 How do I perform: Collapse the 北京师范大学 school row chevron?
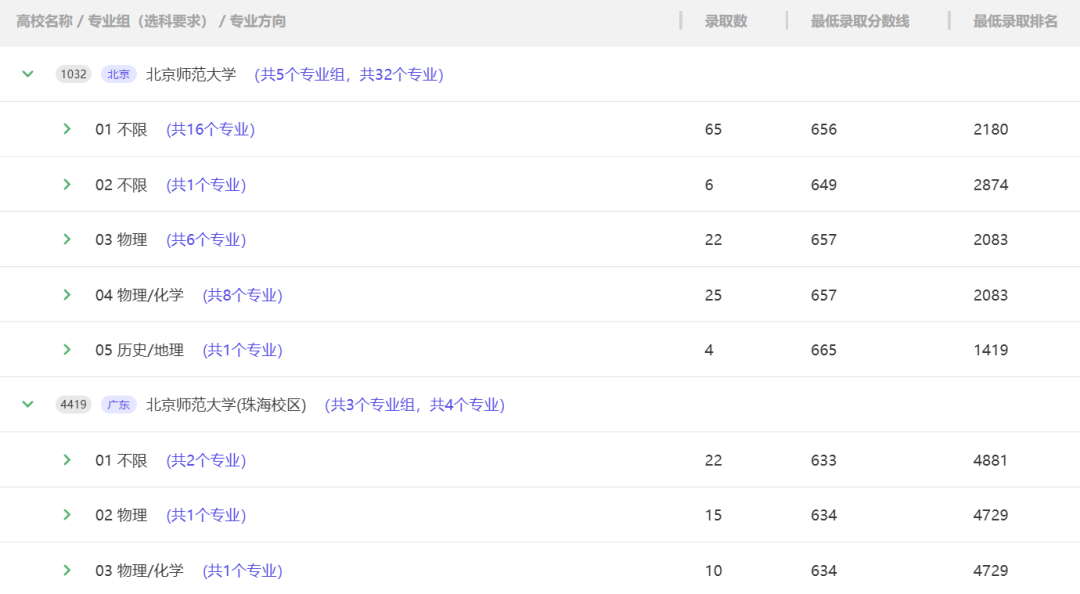pos(28,74)
